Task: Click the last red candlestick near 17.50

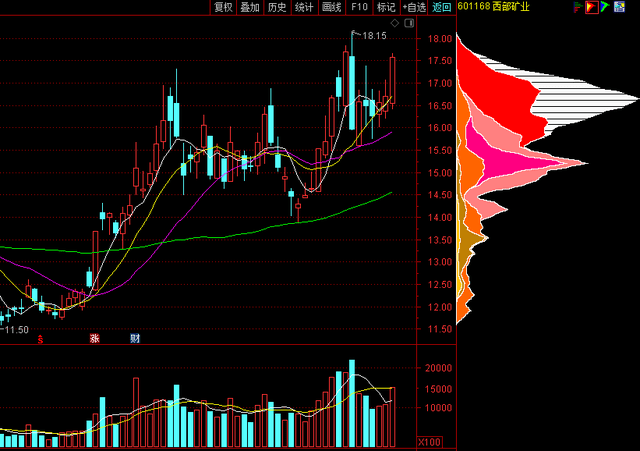Action: click(x=392, y=80)
